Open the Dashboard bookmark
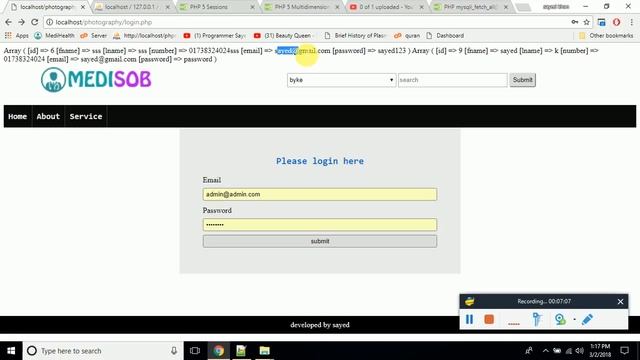The width and height of the screenshot is (640, 360). click(x=445, y=36)
